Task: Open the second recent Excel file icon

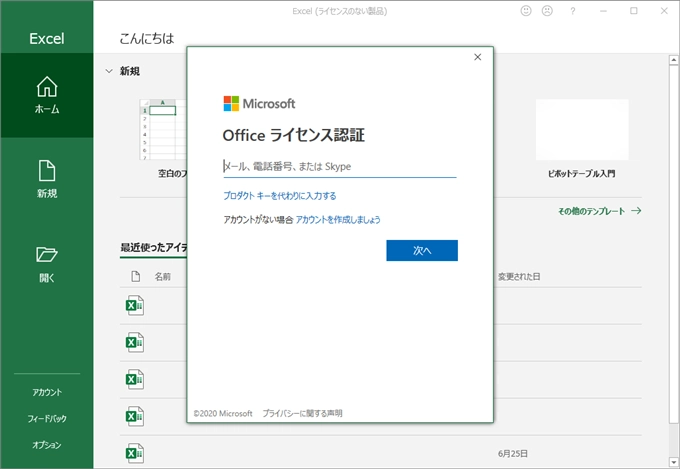Action: [135, 342]
